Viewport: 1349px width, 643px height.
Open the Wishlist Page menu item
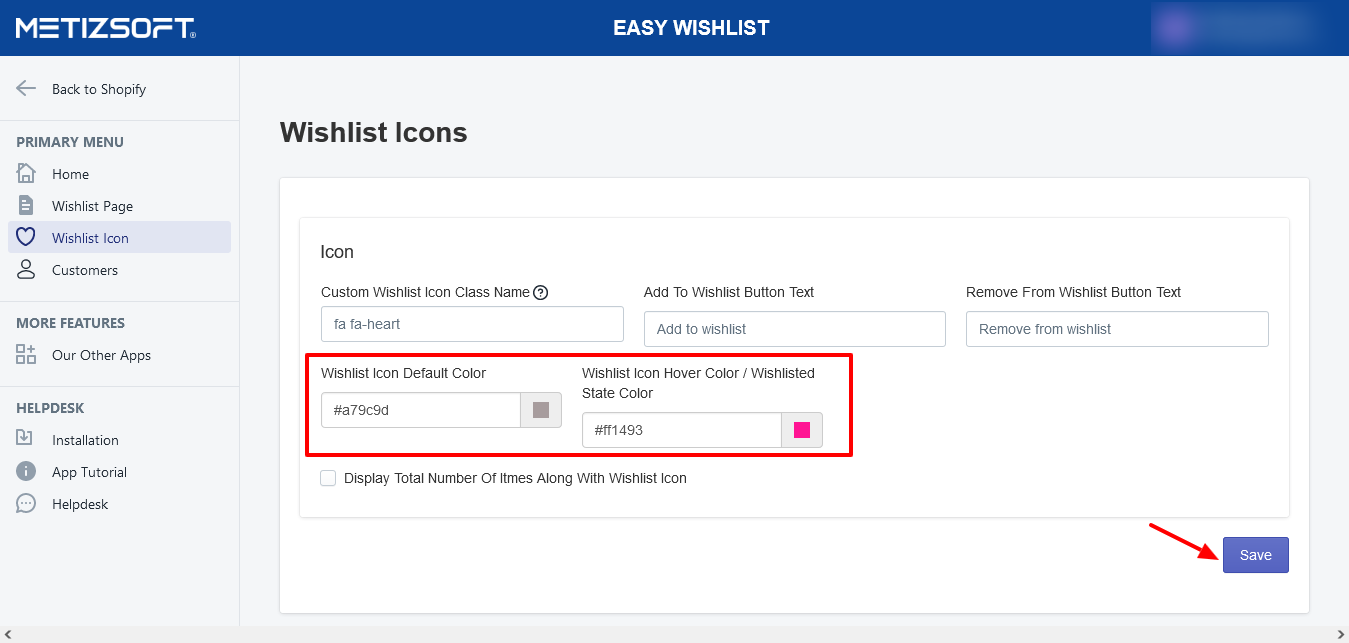pos(92,206)
